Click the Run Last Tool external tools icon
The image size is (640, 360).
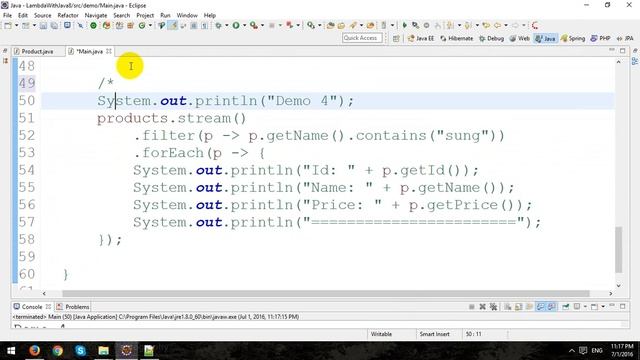coord(253,25)
